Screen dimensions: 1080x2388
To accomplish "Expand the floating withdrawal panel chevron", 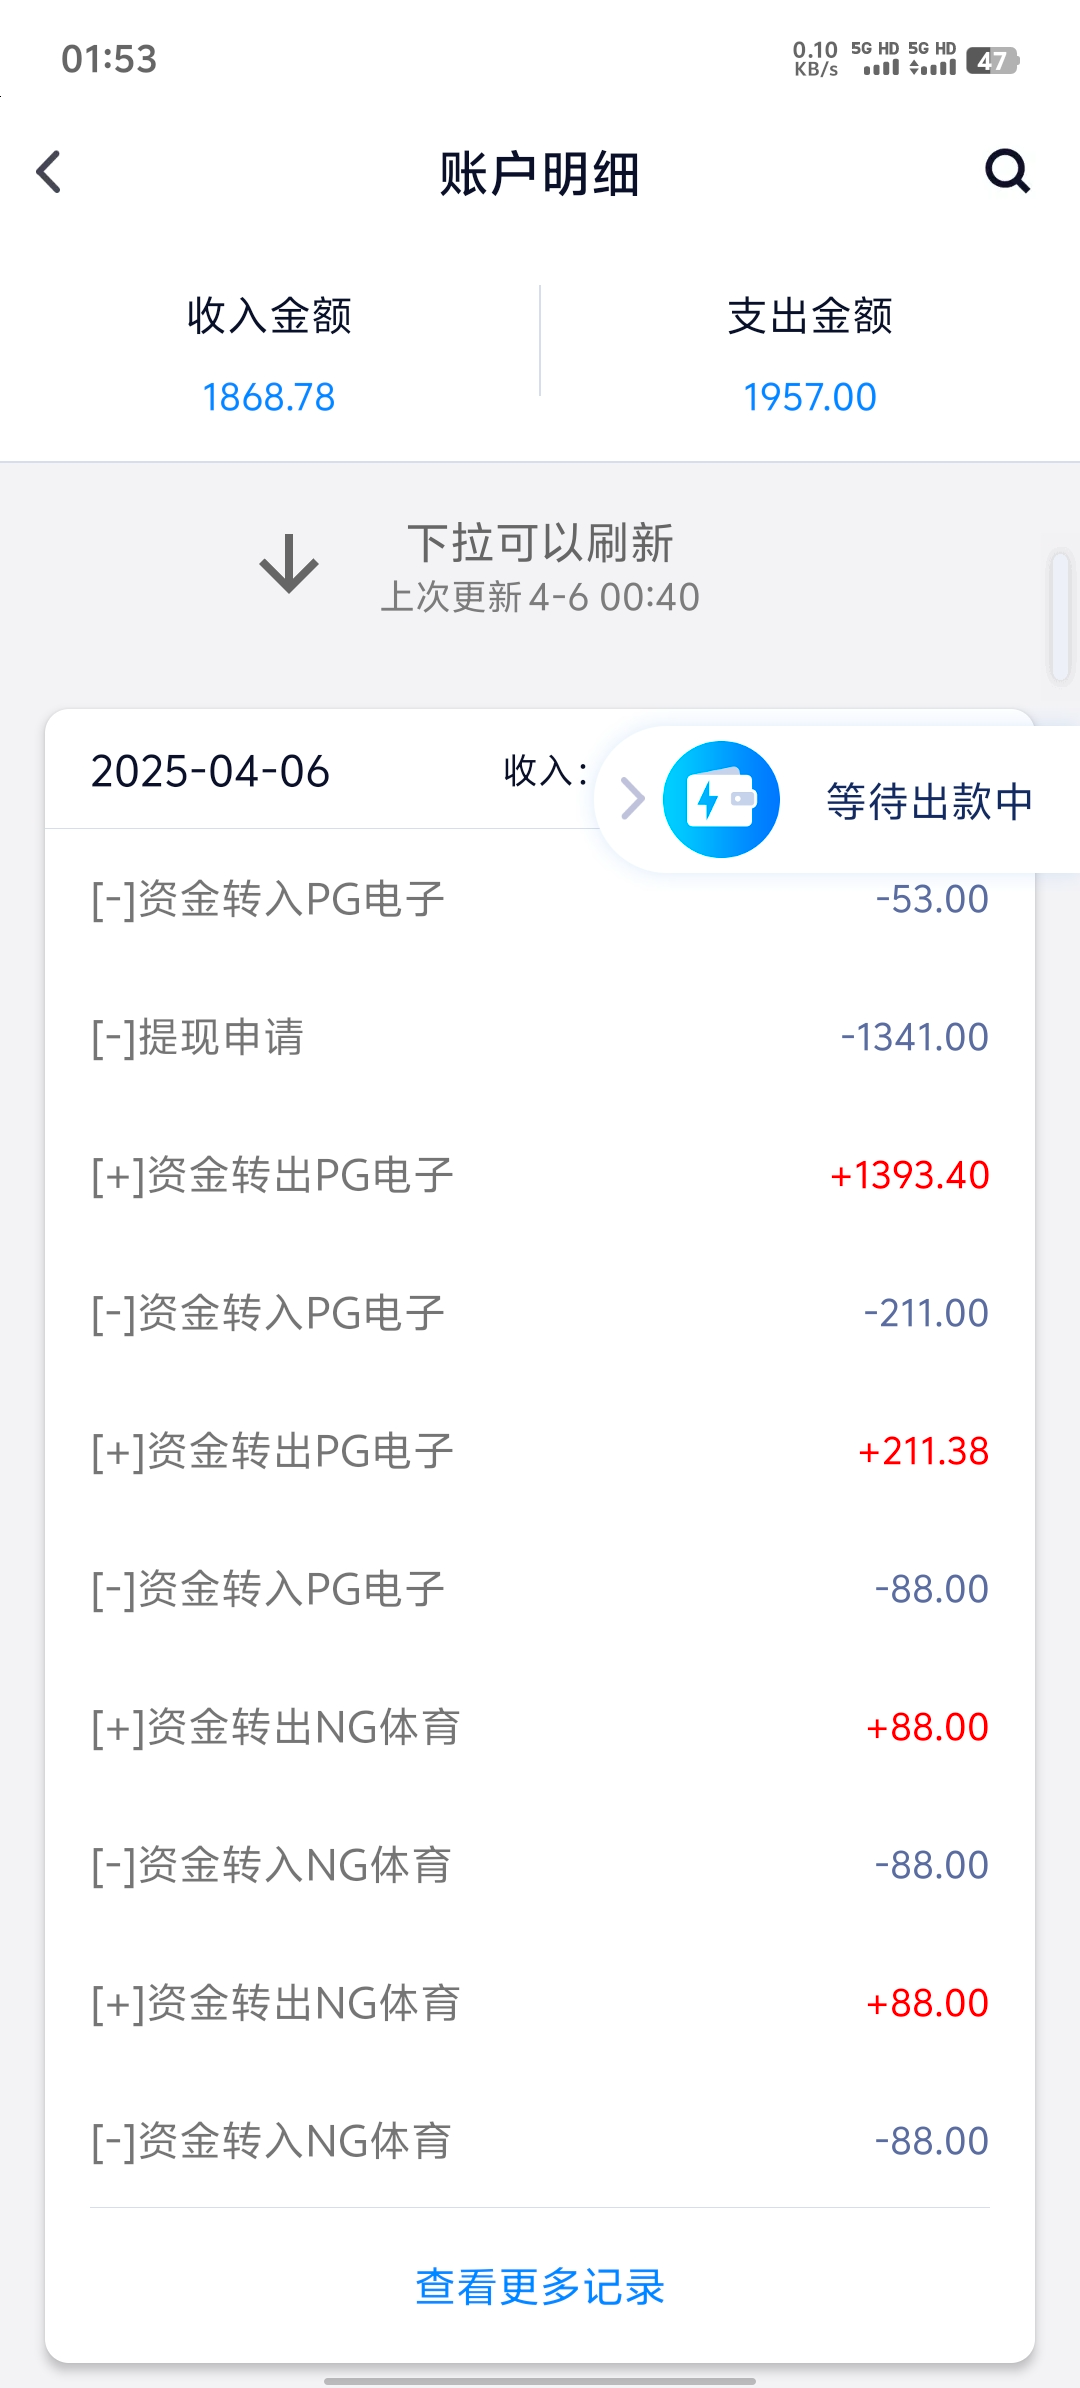I will click(x=632, y=799).
